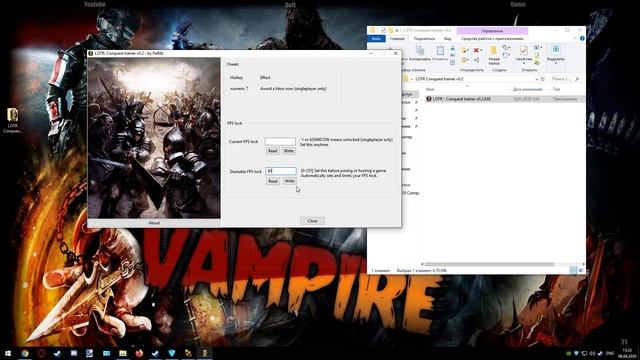Image resolution: width=640 pixels, height=360 pixels.
Task: Click the trainer app icon in the taskbar
Action: [x=204, y=353]
